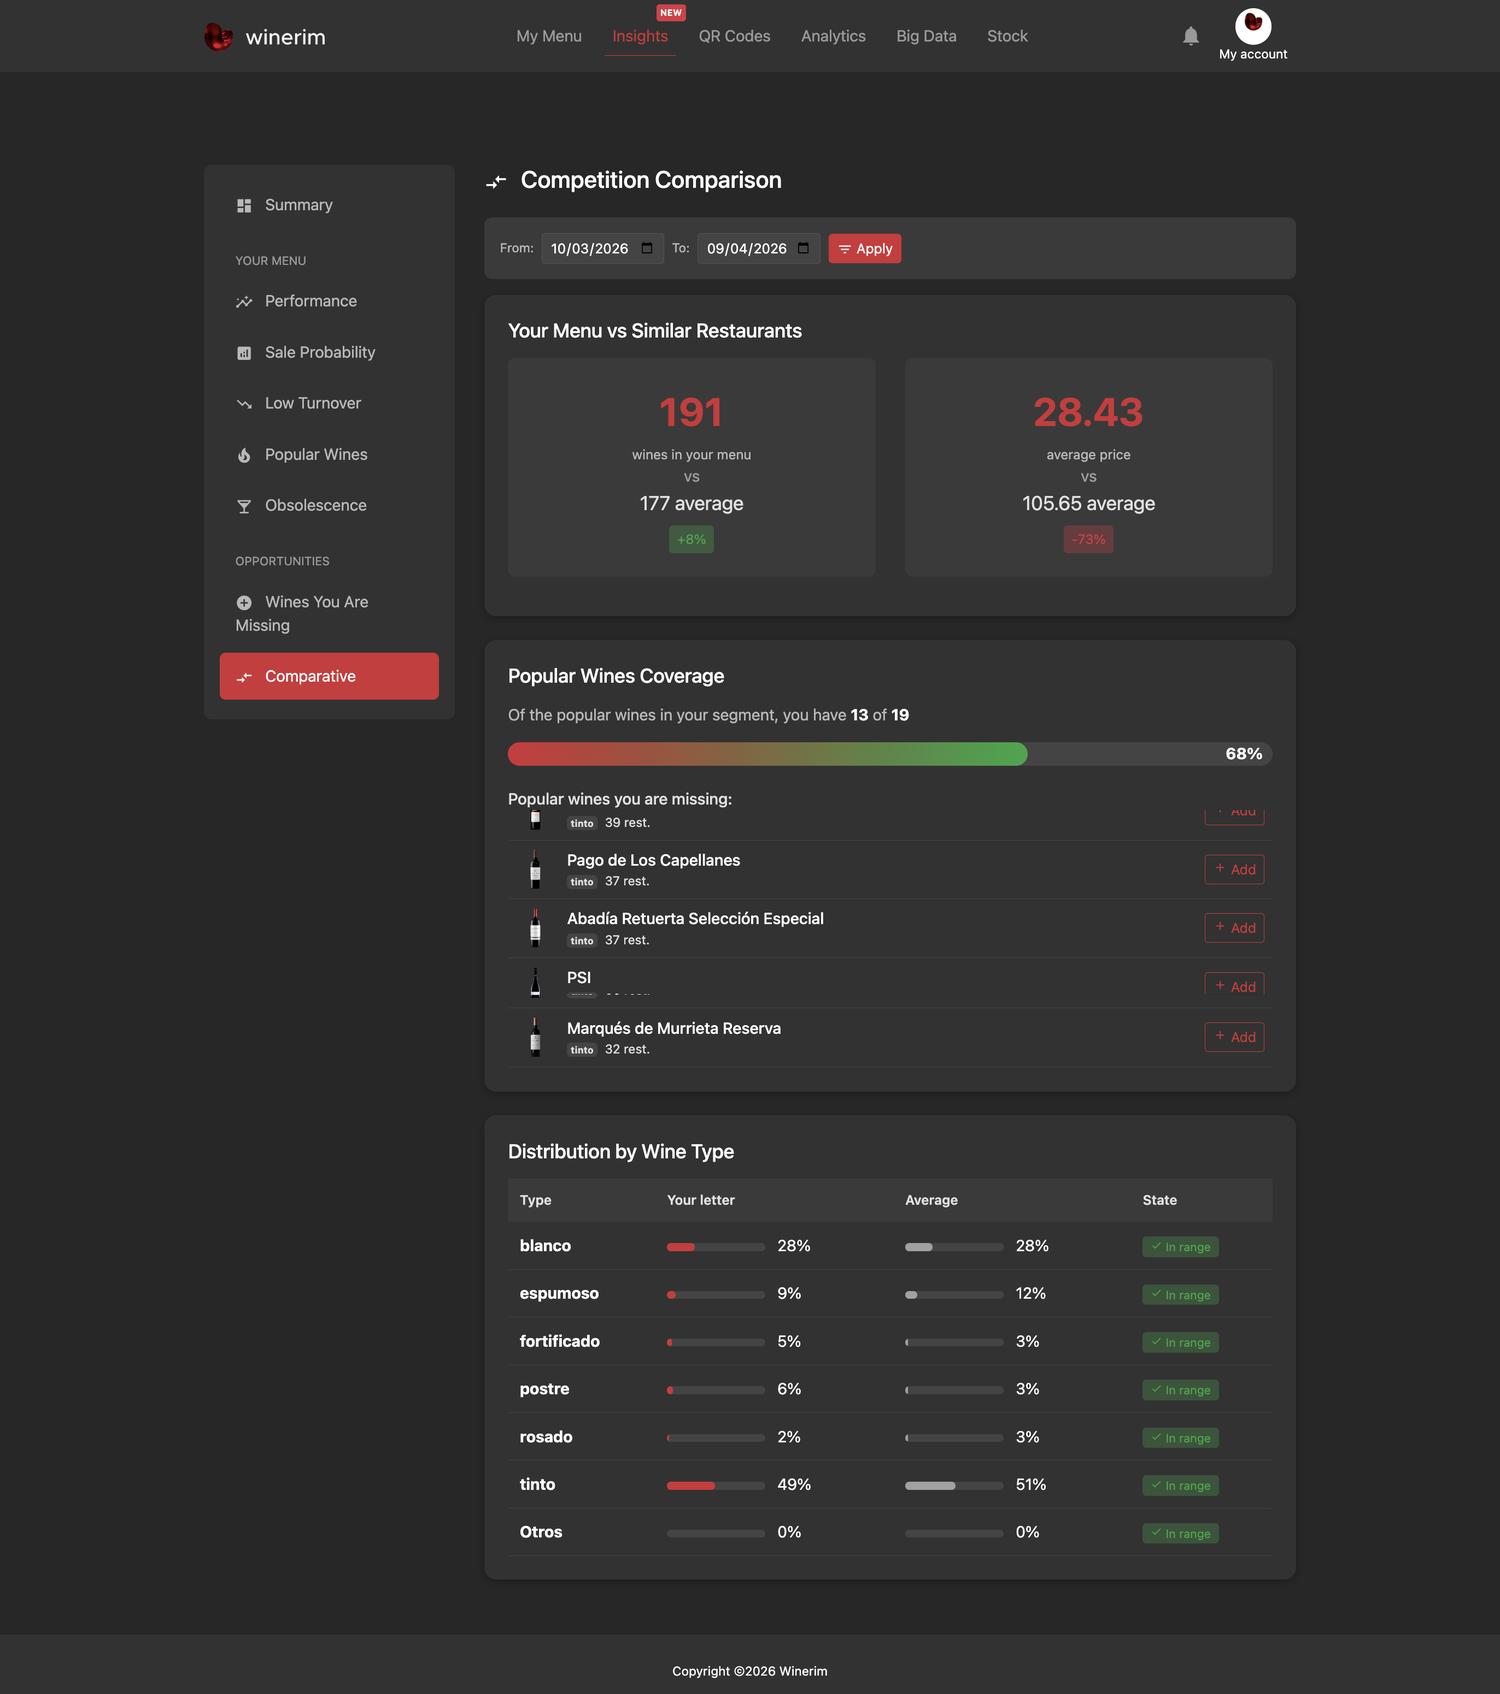The image size is (1500, 1694).
Task: Click the Competition Comparison heading icon
Action: pos(496,181)
